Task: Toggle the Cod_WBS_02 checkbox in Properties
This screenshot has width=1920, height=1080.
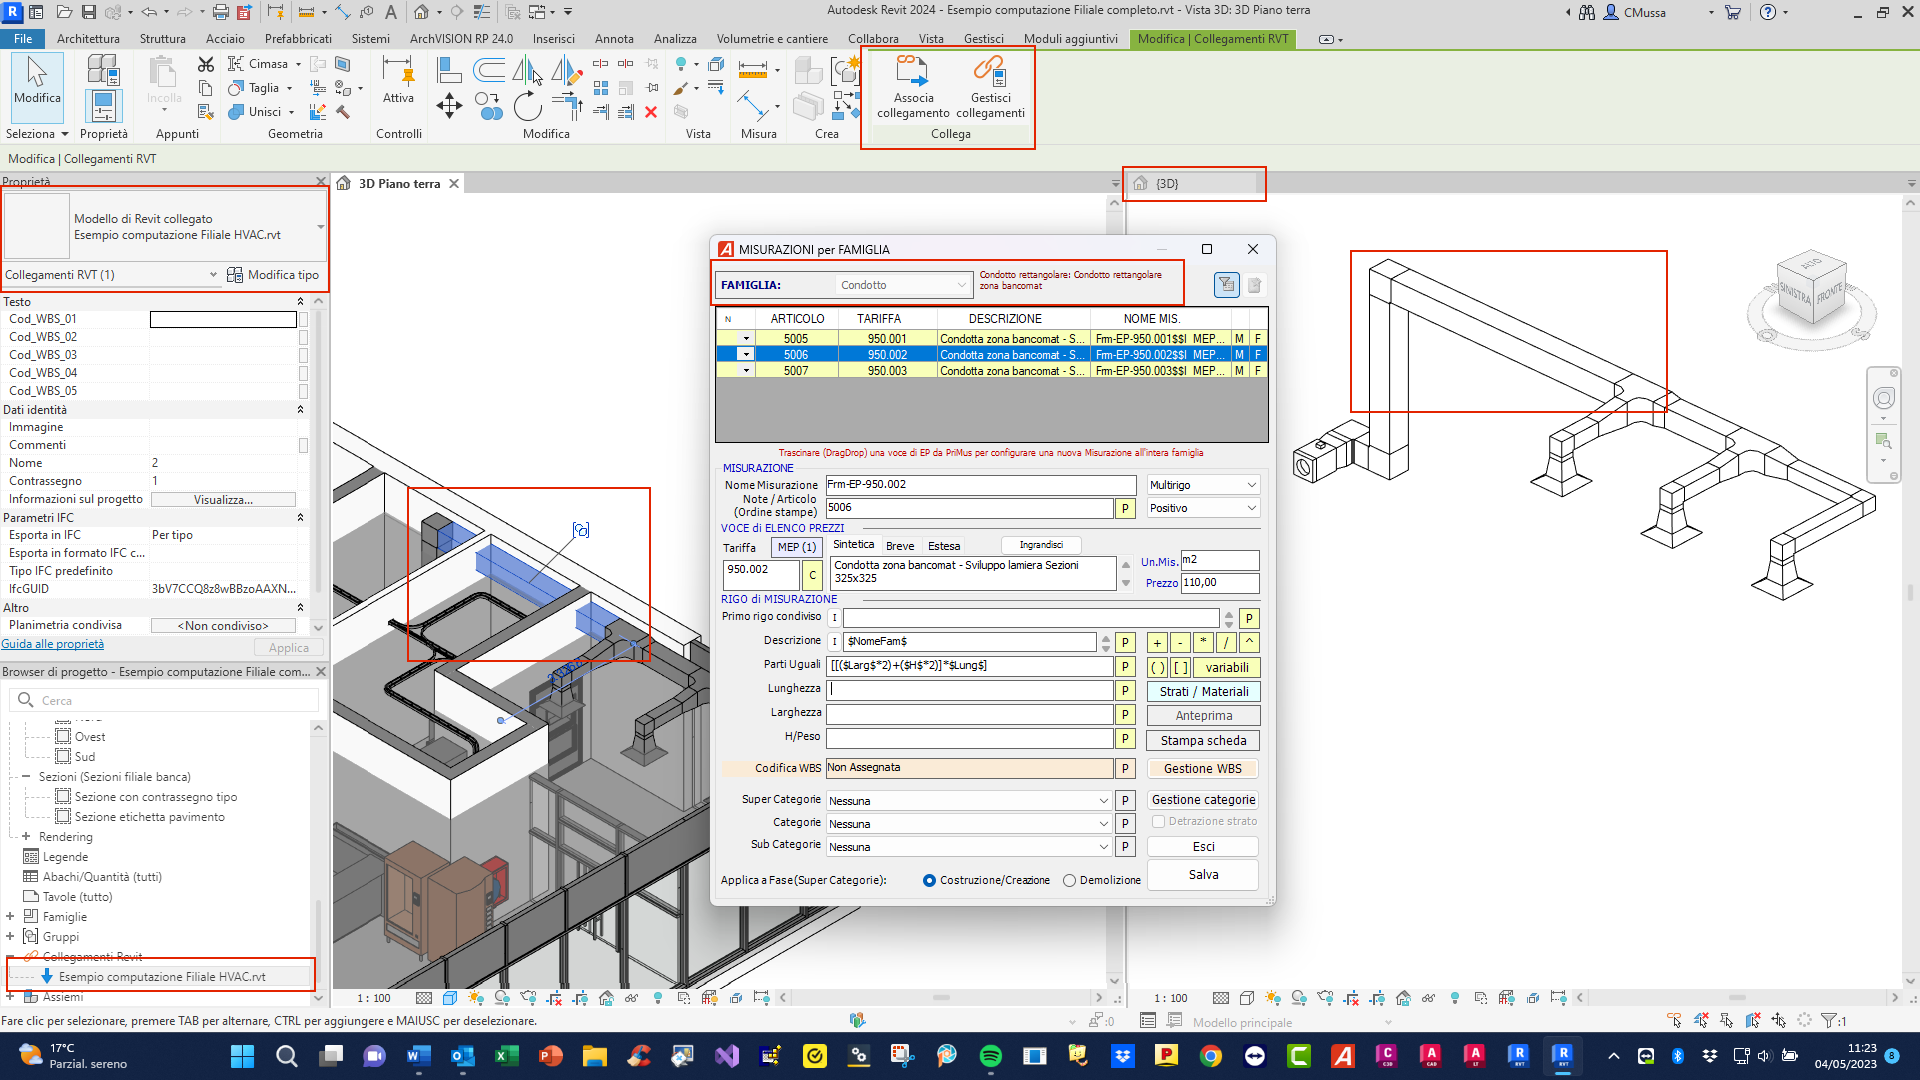Action: pos(303,338)
